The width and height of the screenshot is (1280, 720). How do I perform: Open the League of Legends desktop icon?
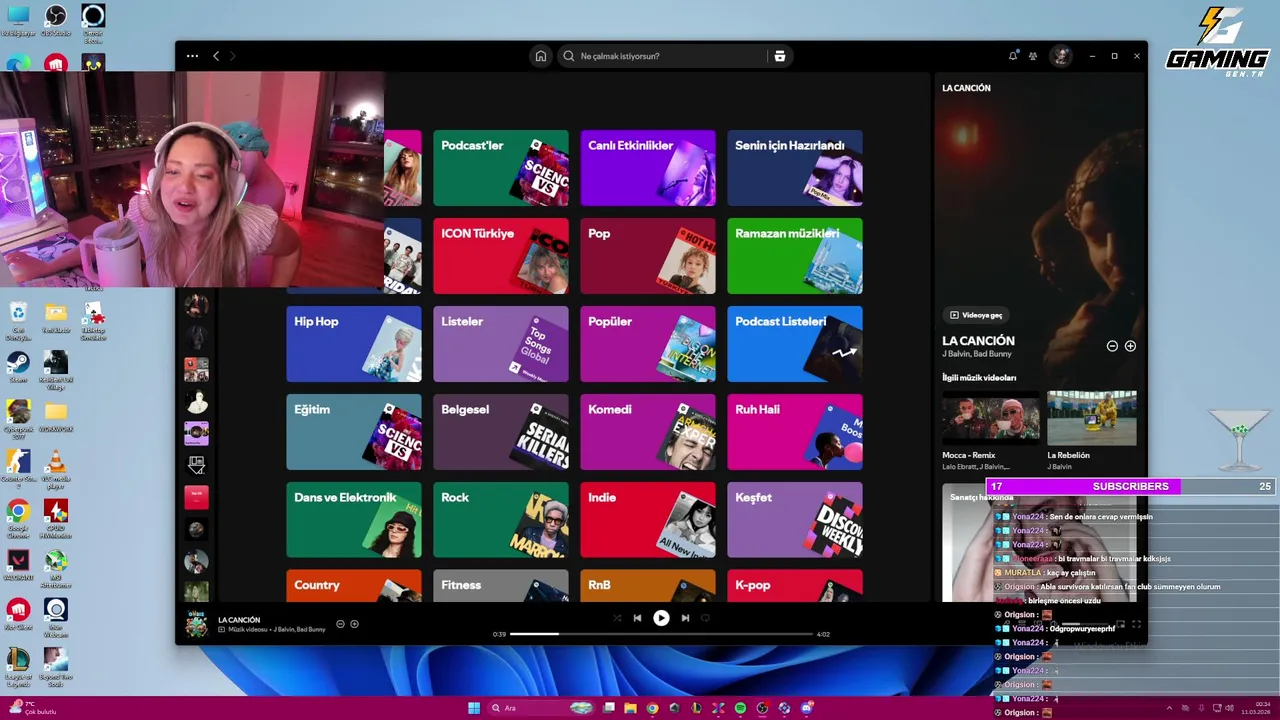[x=18, y=666]
